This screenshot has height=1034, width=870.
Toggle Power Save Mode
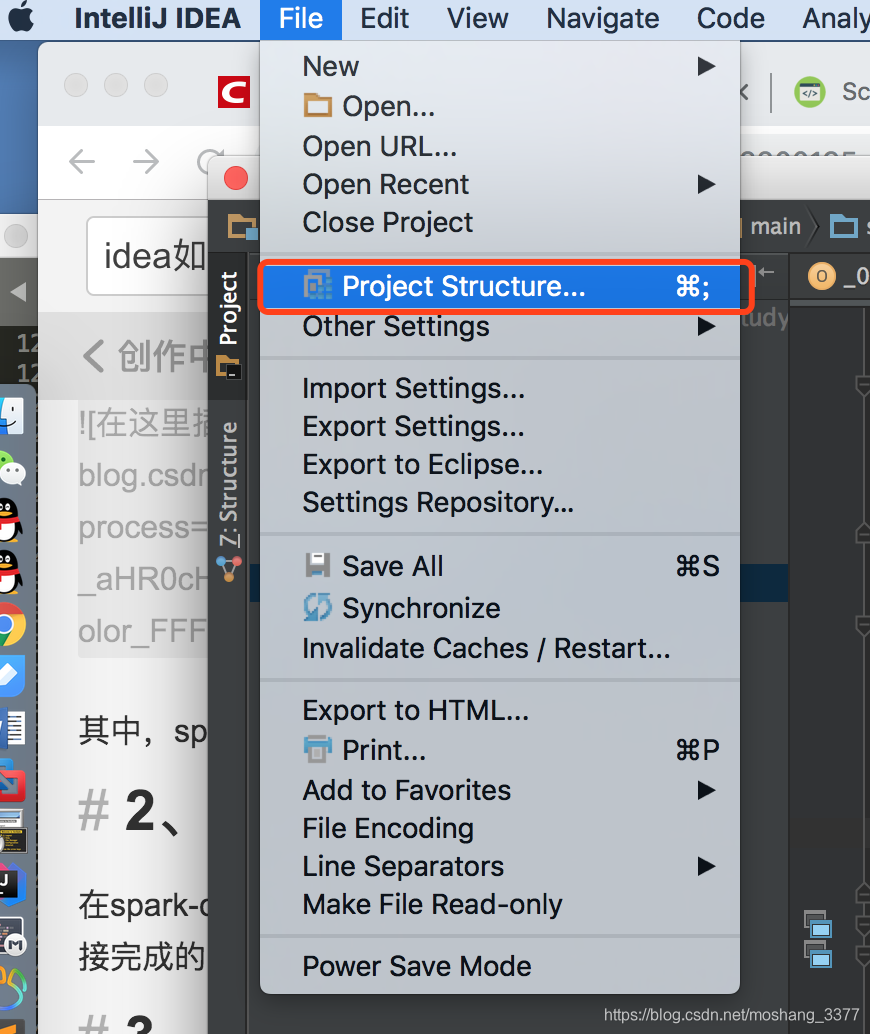[x=500, y=966]
